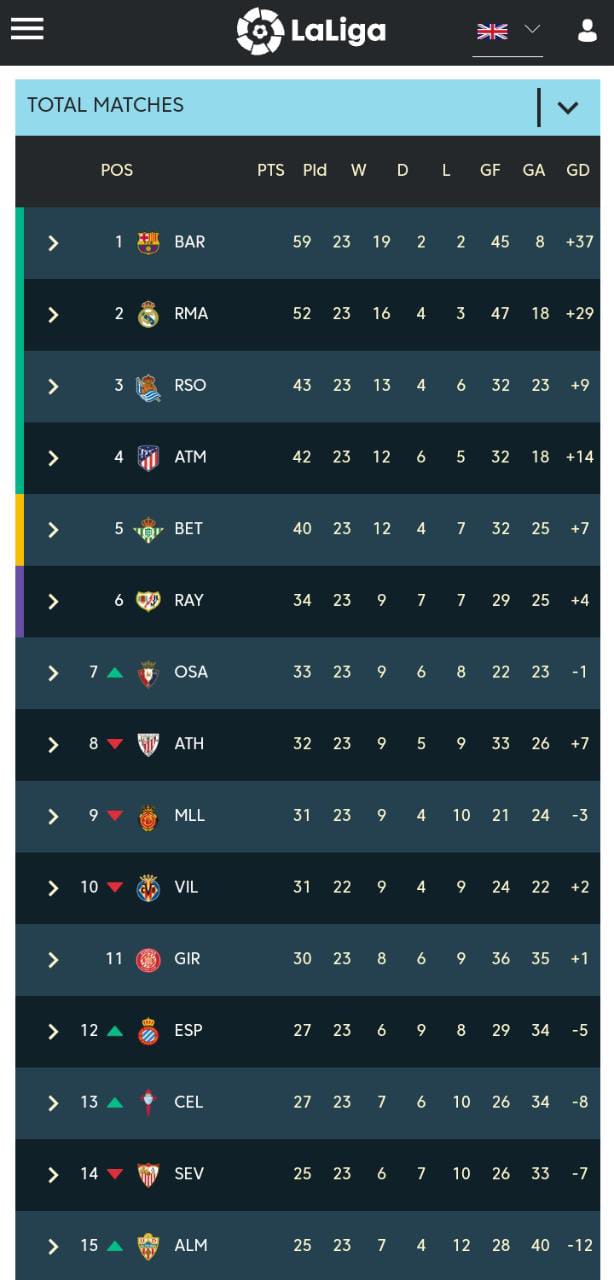Click the Real Sociedad crest
This screenshot has width=614, height=1280.
point(148,386)
